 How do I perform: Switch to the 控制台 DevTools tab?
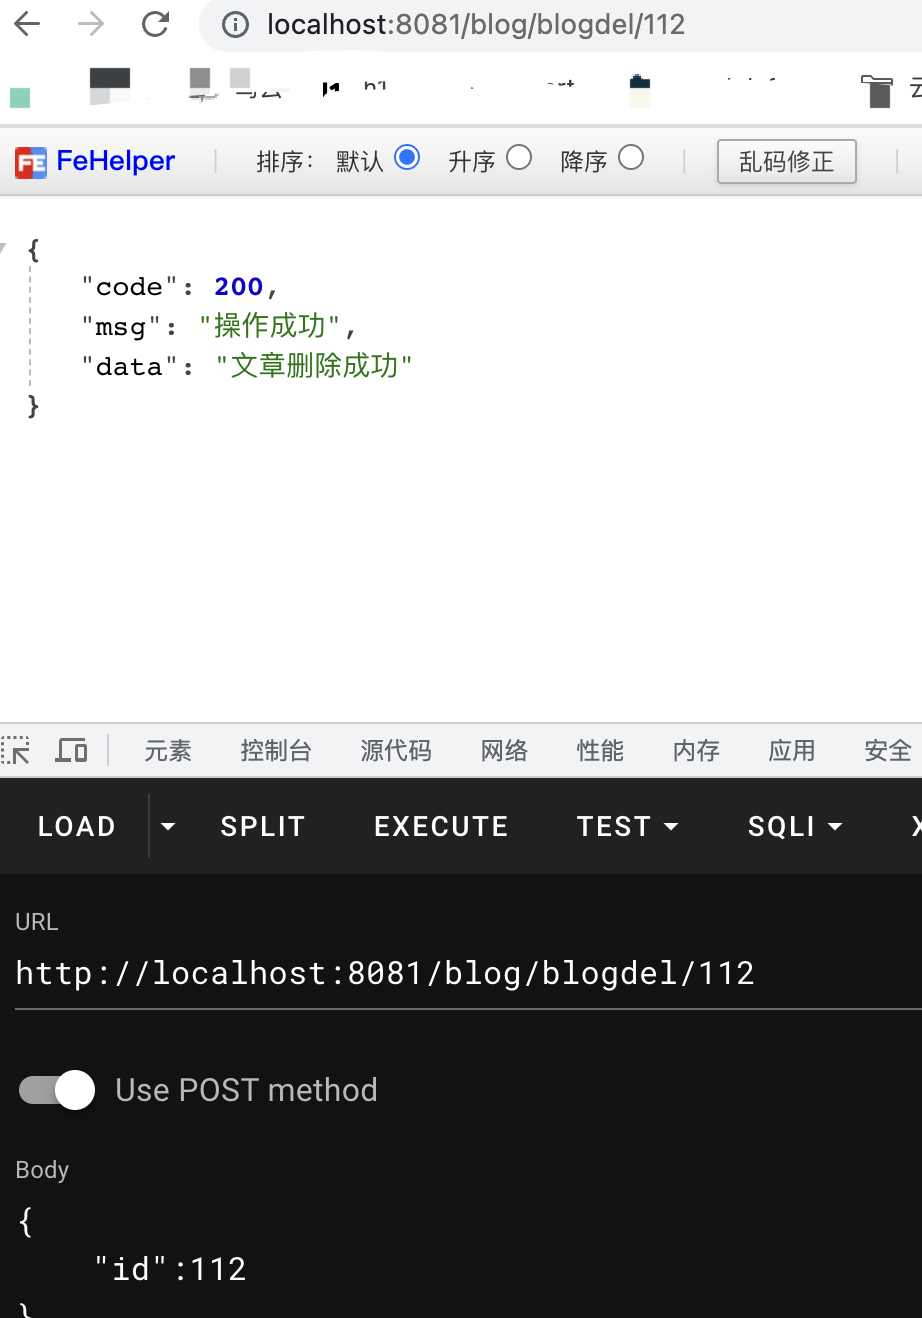(x=276, y=751)
